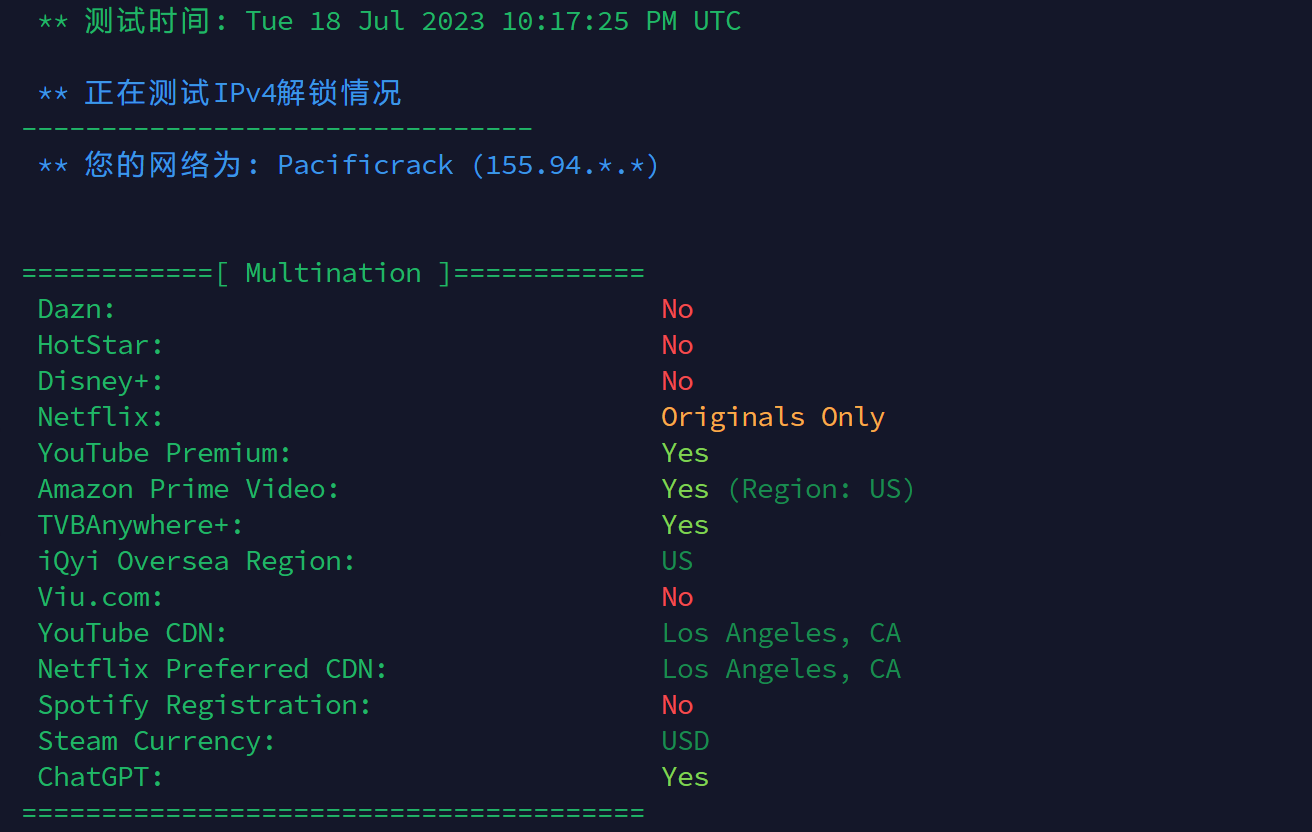
Task: Select the HotStar row label
Action: 100,345
